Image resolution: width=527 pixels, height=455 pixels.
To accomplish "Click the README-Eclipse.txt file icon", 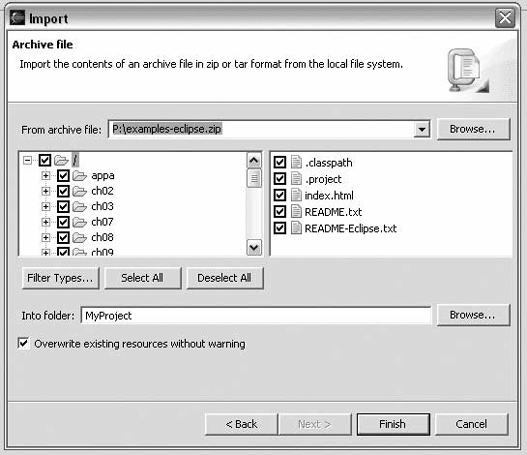I will coord(296,228).
